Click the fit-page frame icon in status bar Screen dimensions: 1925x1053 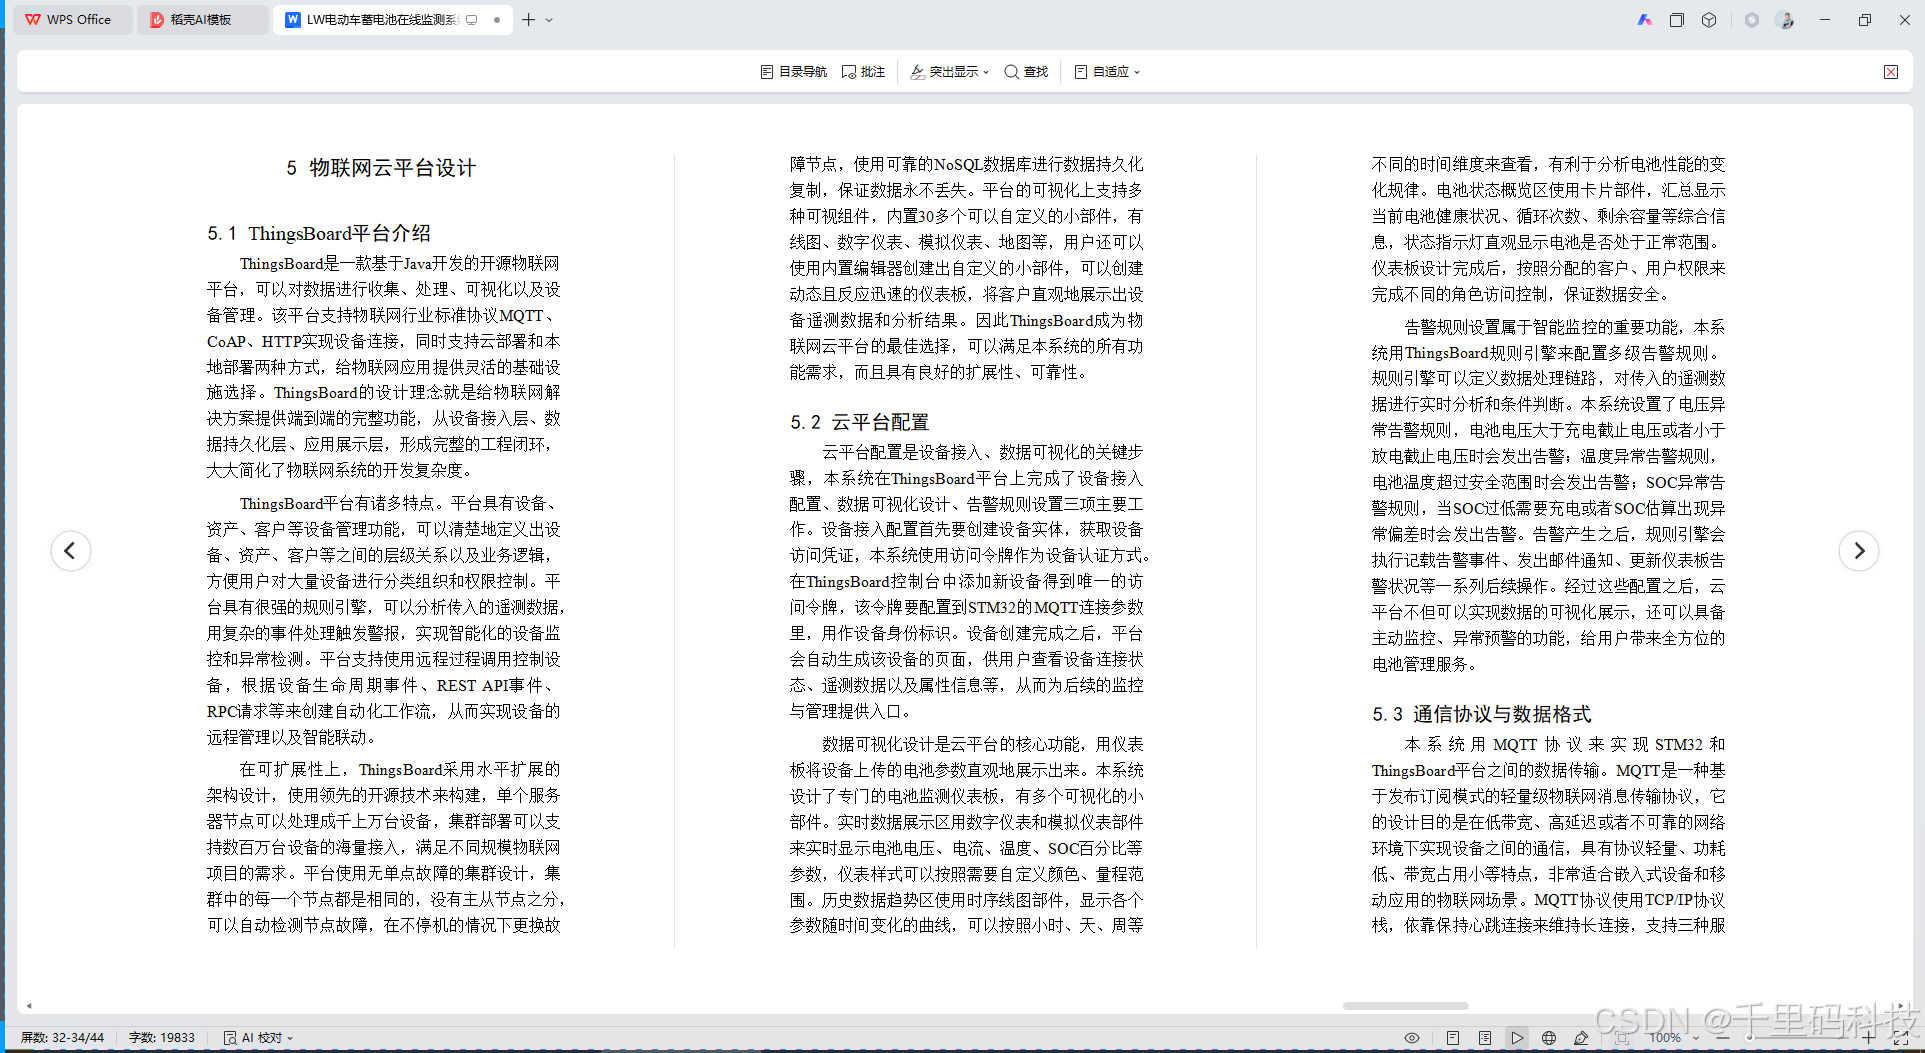[1622, 1038]
